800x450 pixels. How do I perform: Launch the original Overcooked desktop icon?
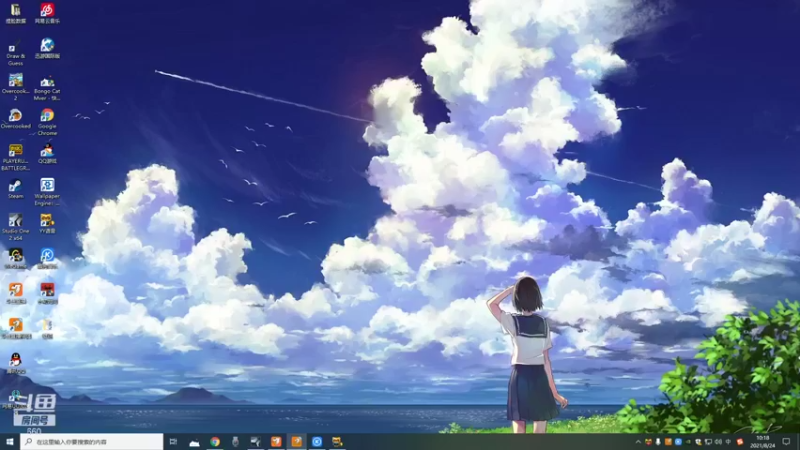coord(15,119)
